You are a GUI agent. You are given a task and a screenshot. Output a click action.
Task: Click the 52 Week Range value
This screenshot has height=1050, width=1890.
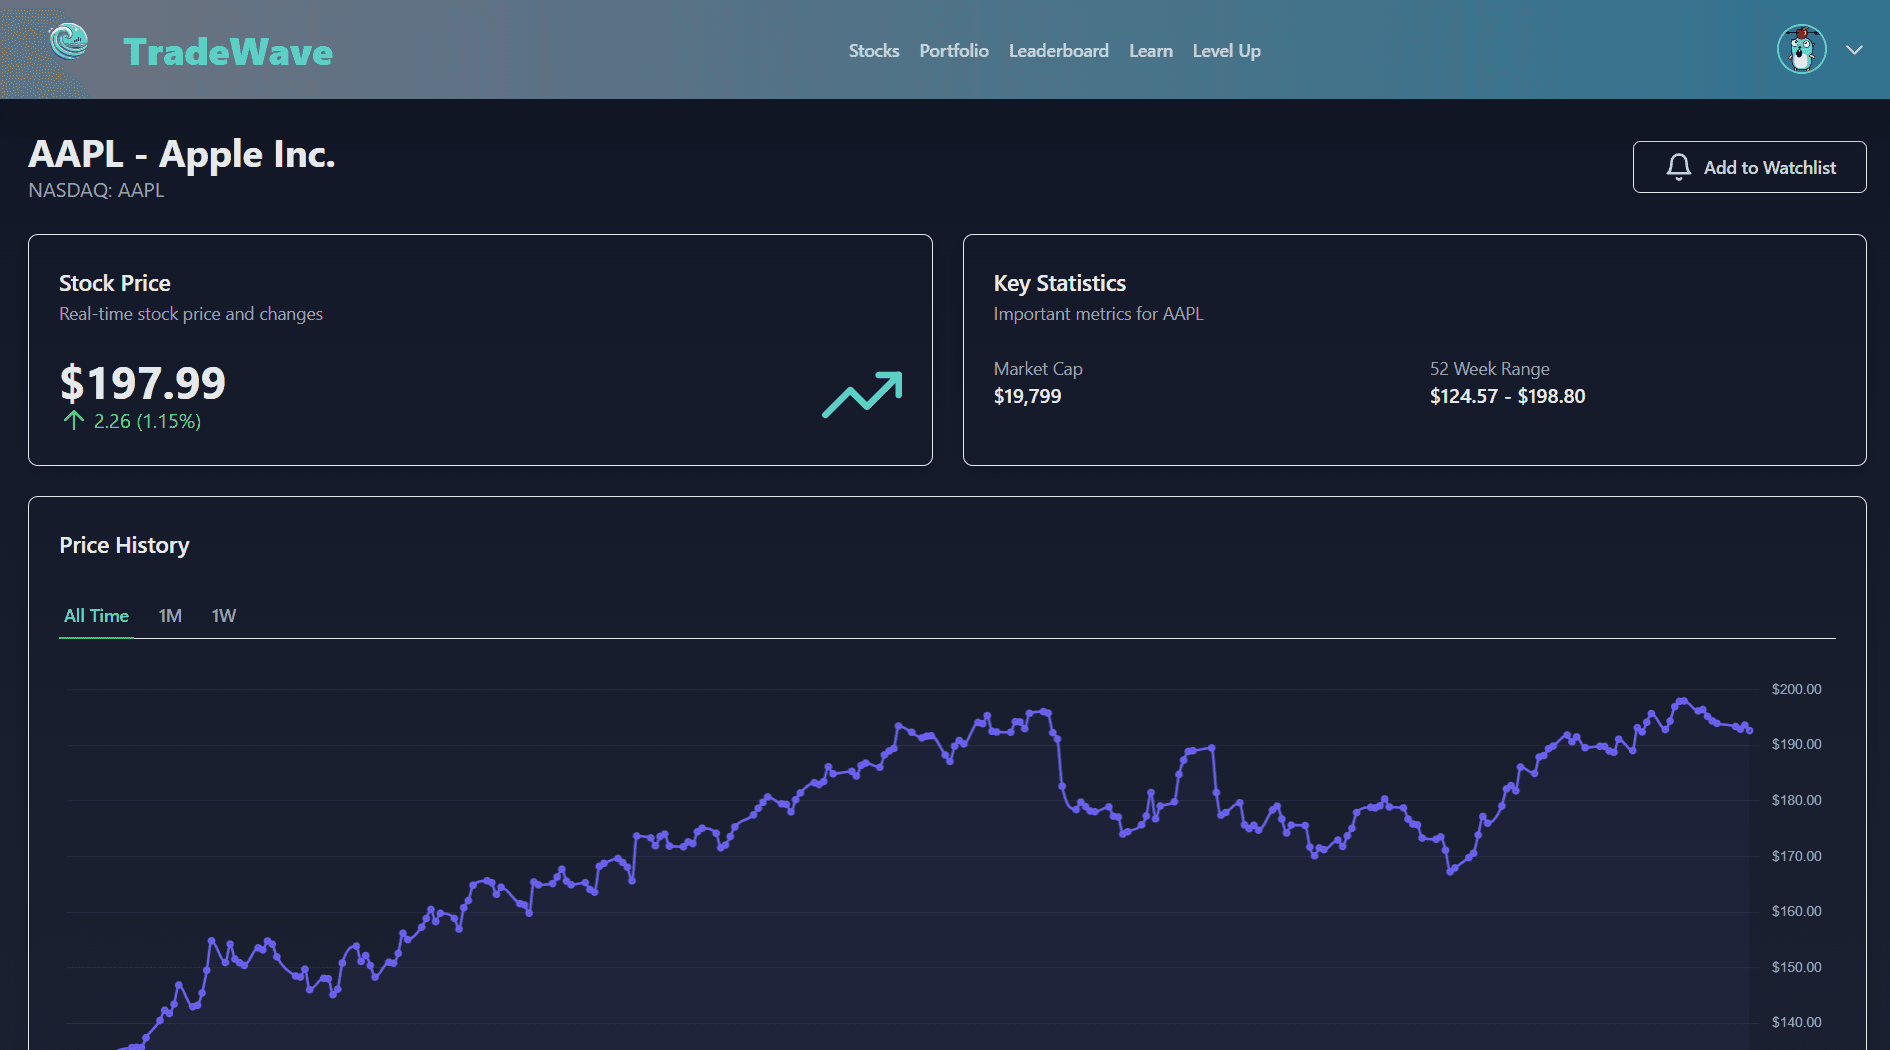(x=1507, y=396)
